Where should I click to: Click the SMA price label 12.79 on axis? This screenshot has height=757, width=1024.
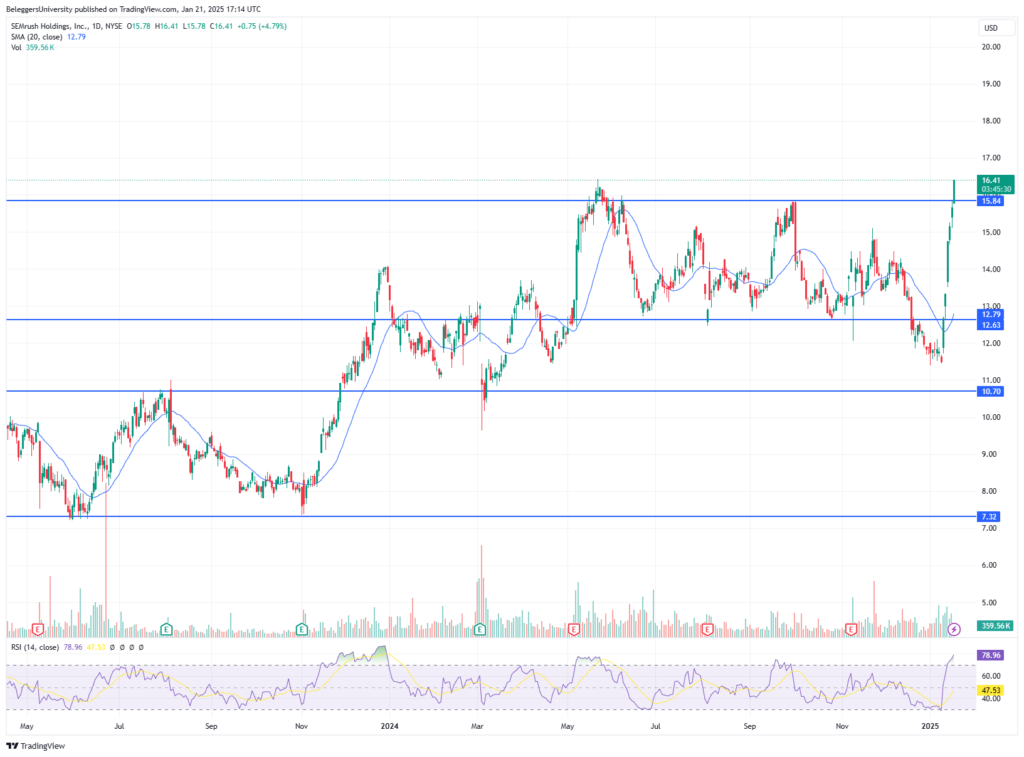click(x=991, y=315)
